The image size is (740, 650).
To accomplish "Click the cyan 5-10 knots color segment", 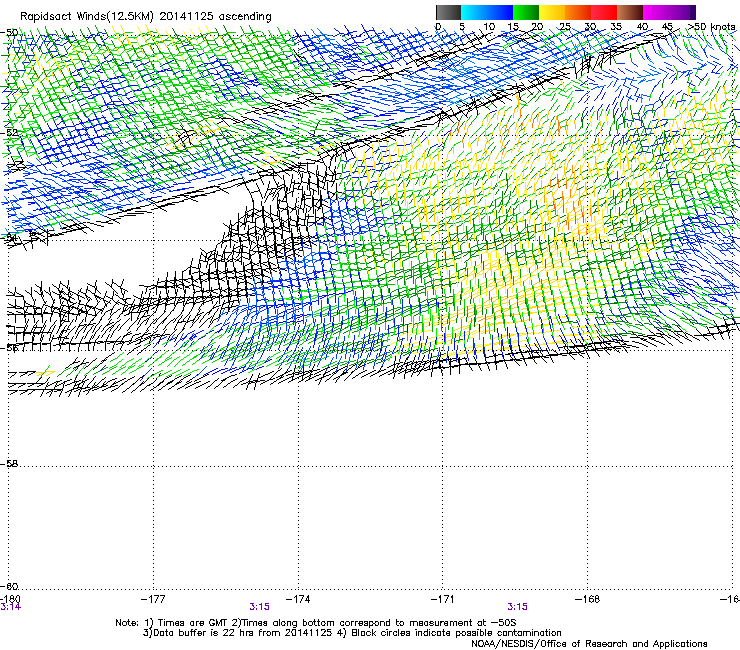I will click(474, 12).
